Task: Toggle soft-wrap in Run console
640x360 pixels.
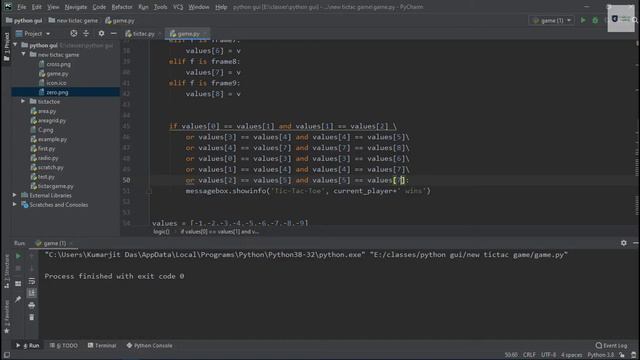Action: click(32, 281)
